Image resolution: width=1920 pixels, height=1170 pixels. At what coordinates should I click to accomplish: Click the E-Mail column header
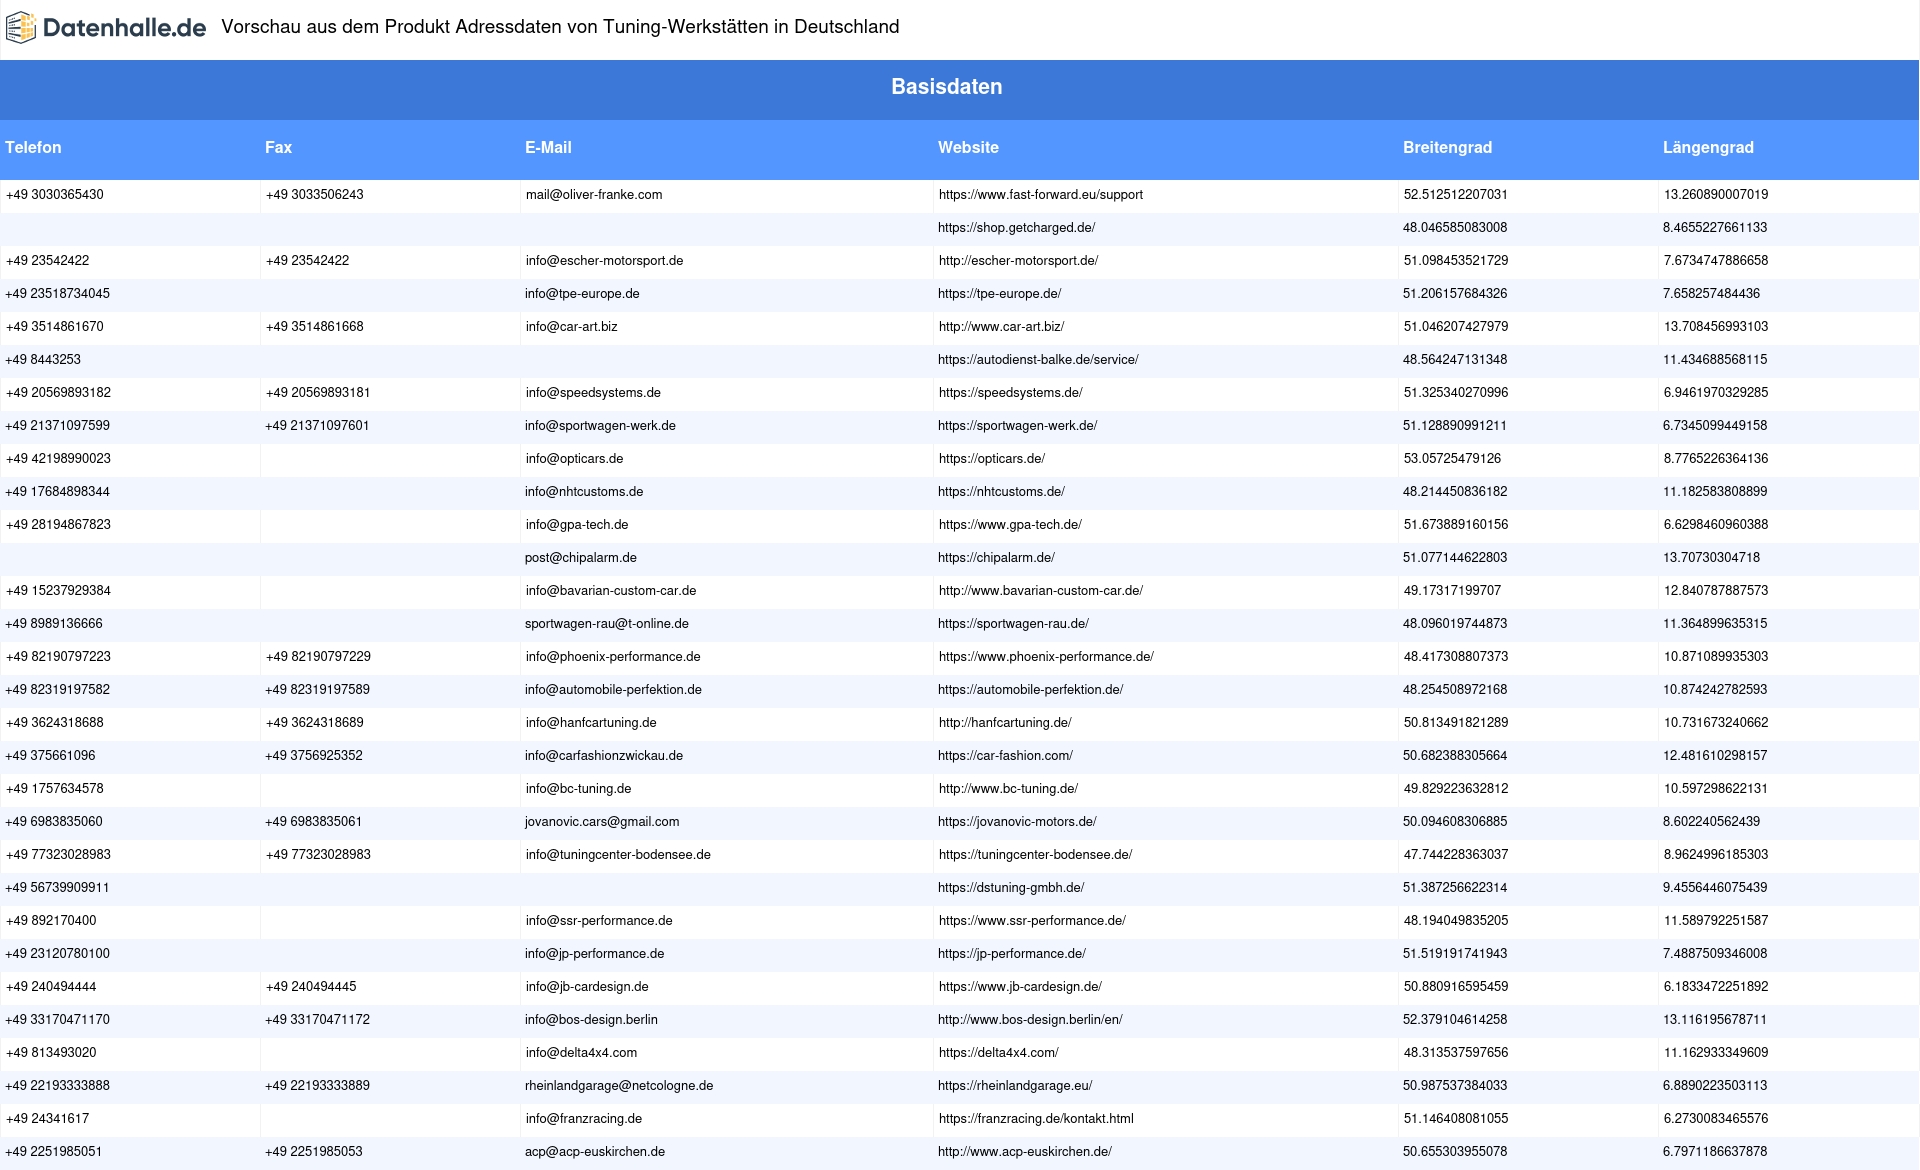coord(548,148)
